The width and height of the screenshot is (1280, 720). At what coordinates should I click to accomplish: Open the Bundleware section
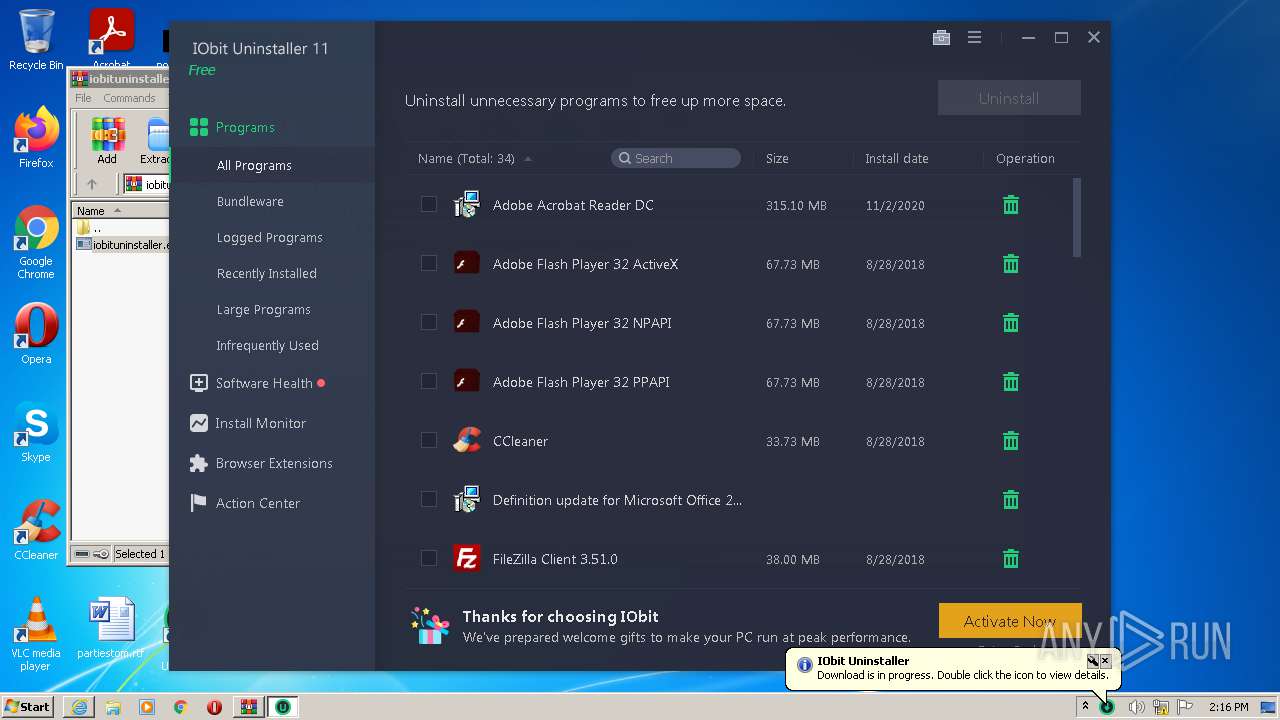coord(250,201)
